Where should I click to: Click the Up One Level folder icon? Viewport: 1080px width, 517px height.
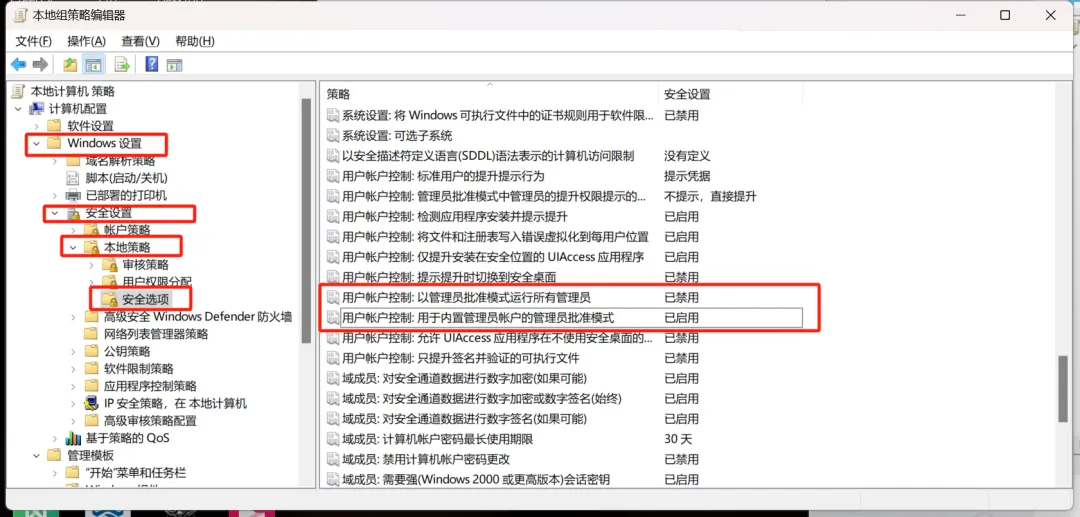coord(70,65)
